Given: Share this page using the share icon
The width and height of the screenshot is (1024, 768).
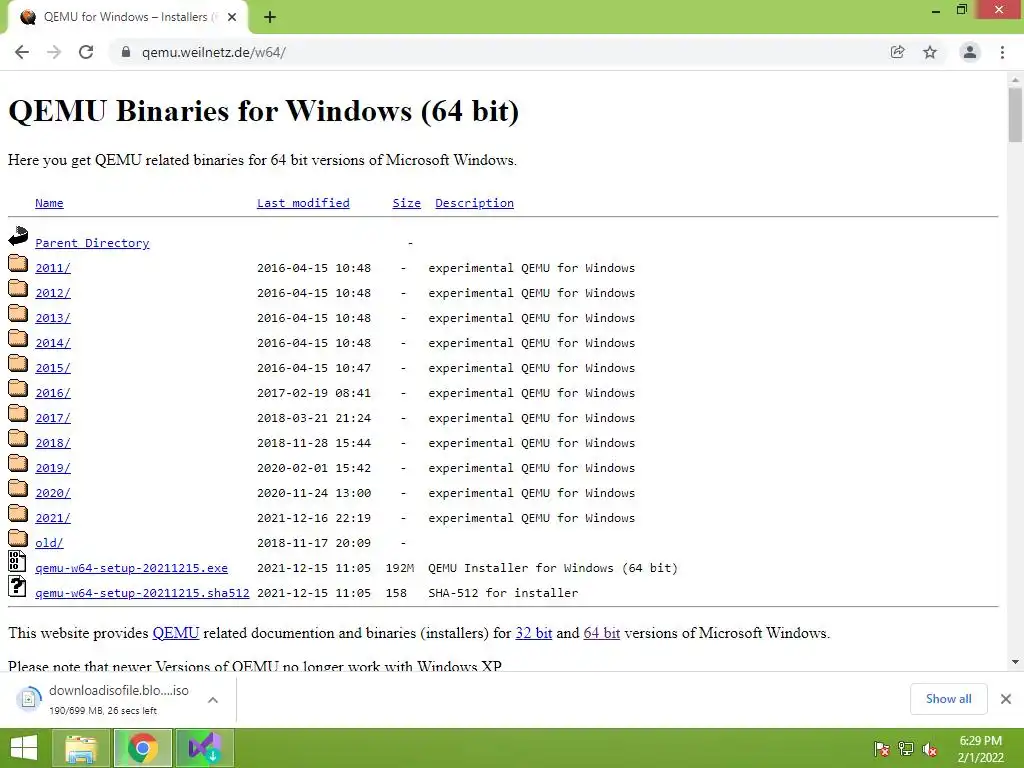Looking at the screenshot, I should (897, 52).
